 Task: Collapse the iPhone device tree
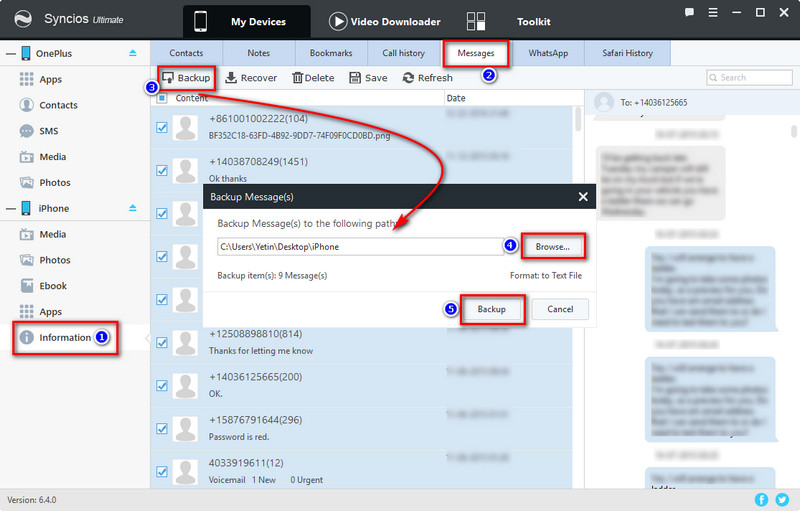pyautogui.click(x=11, y=209)
